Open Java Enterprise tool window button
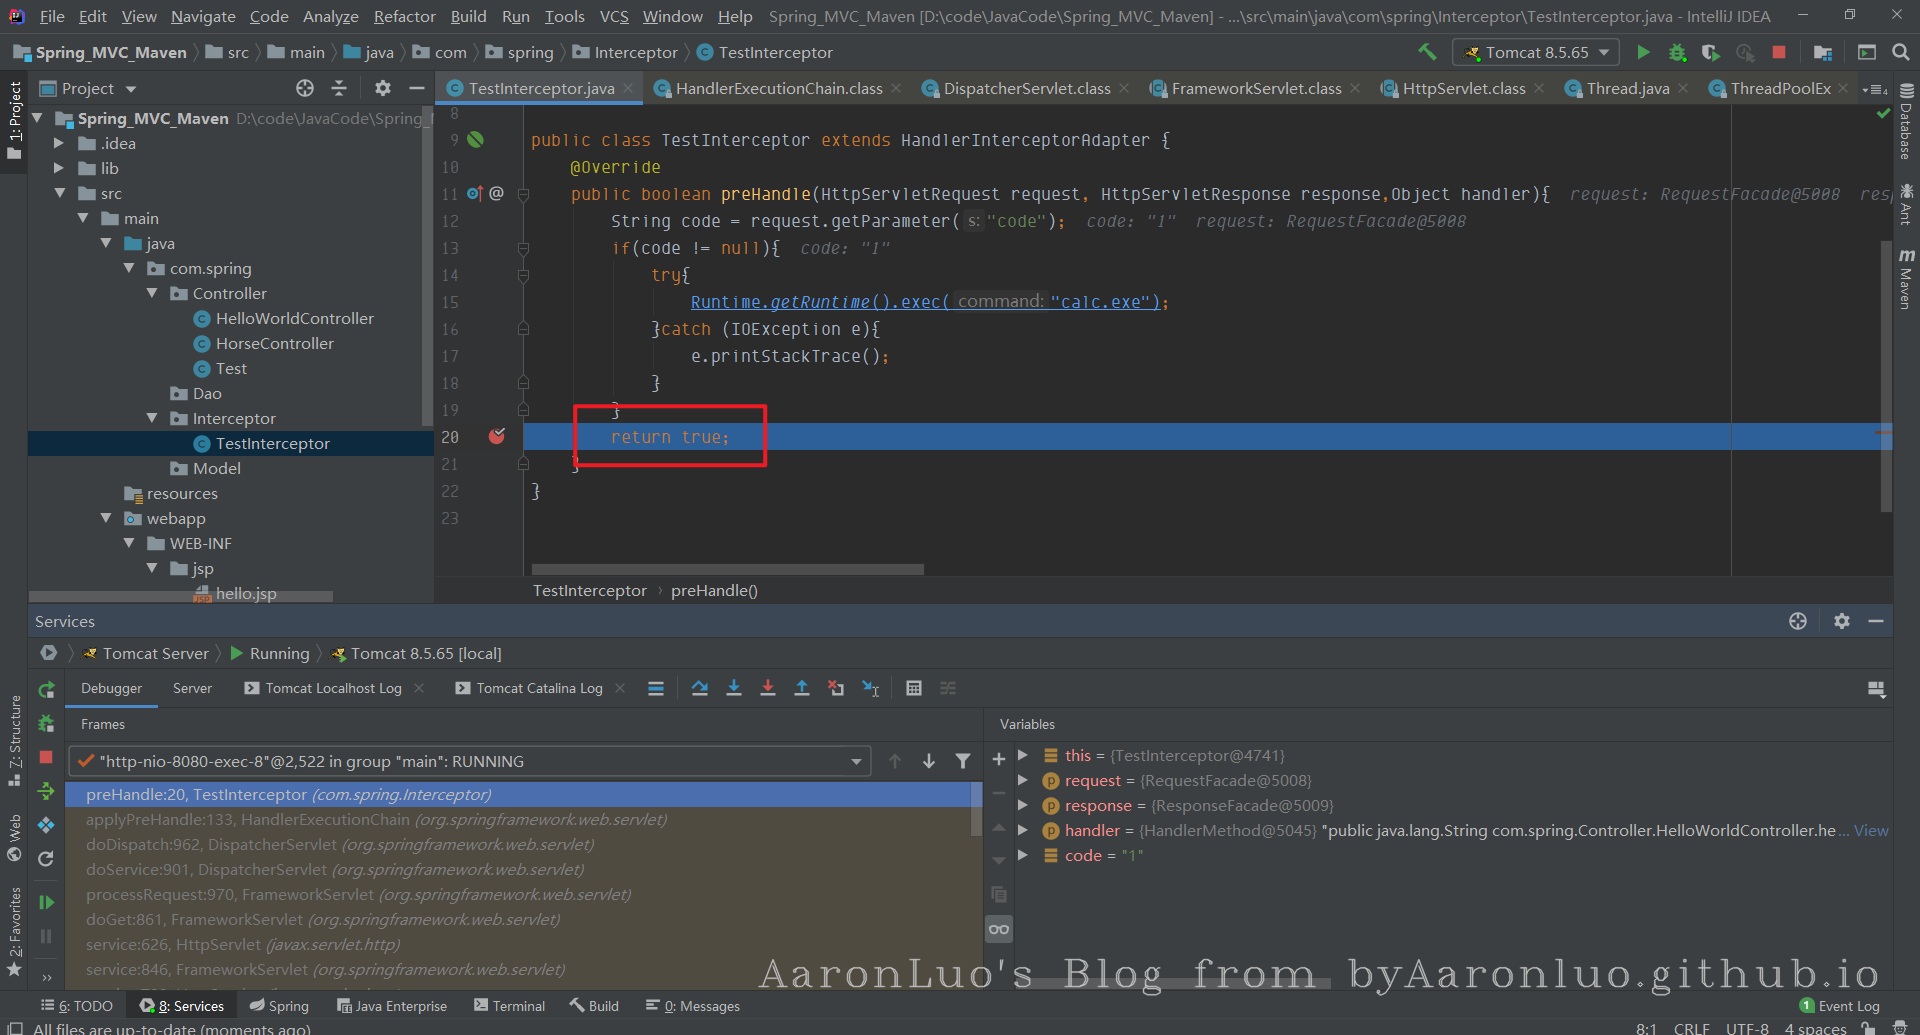Viewport: 1920px width, 1035px height. coord(392,1006)
